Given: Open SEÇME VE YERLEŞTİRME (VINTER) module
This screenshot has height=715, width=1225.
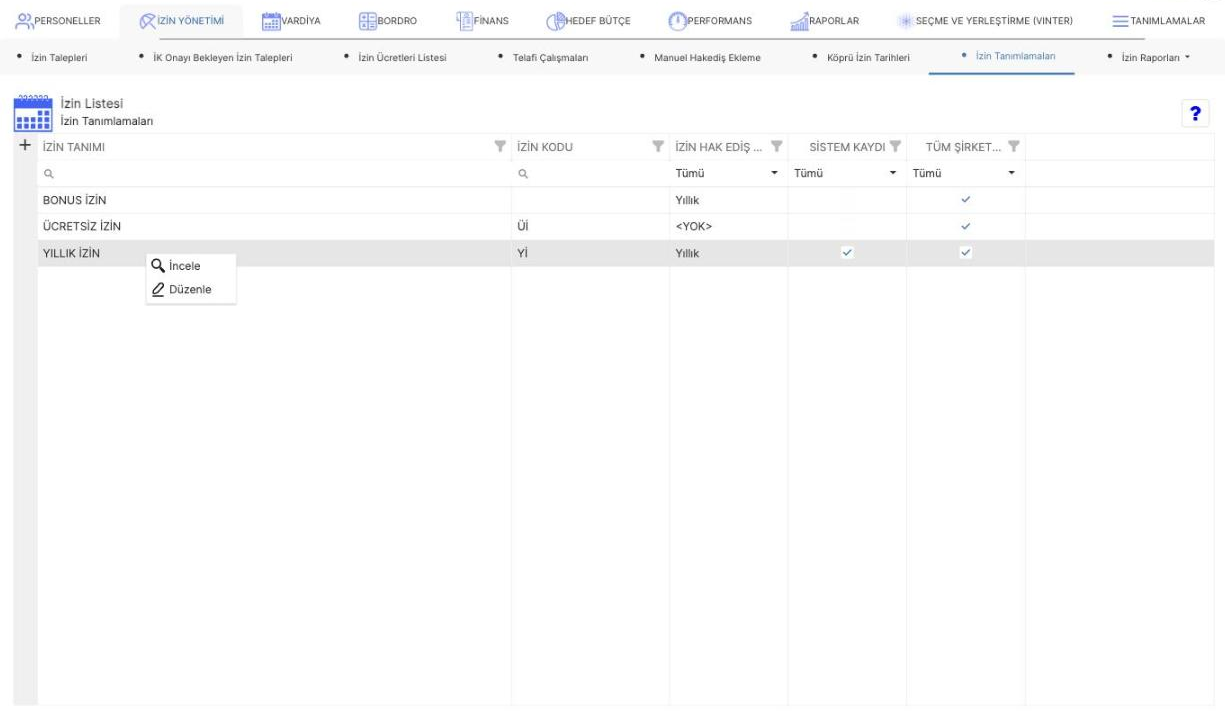Looking at the screenshot, I should coord(986,22).
